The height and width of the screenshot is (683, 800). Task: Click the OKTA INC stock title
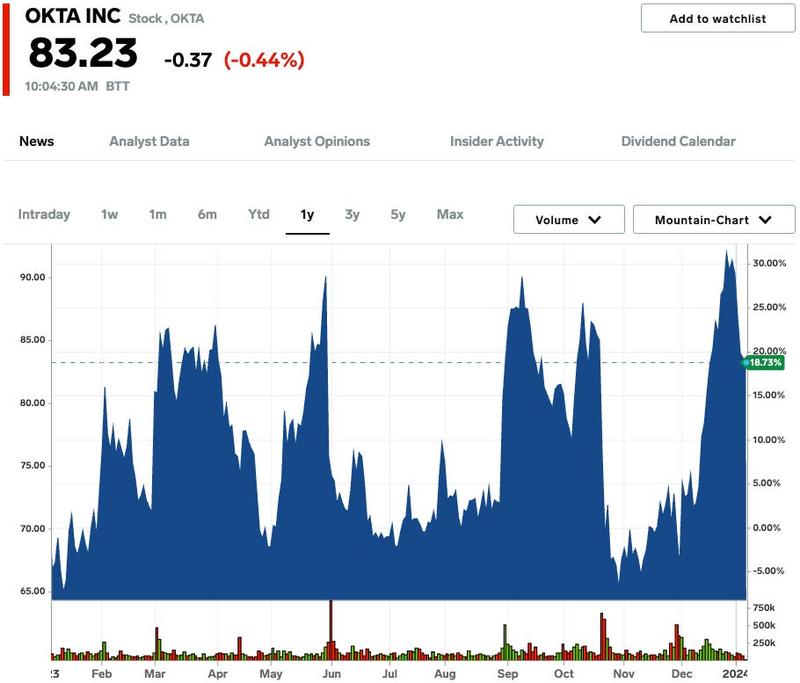click(73, 16)
